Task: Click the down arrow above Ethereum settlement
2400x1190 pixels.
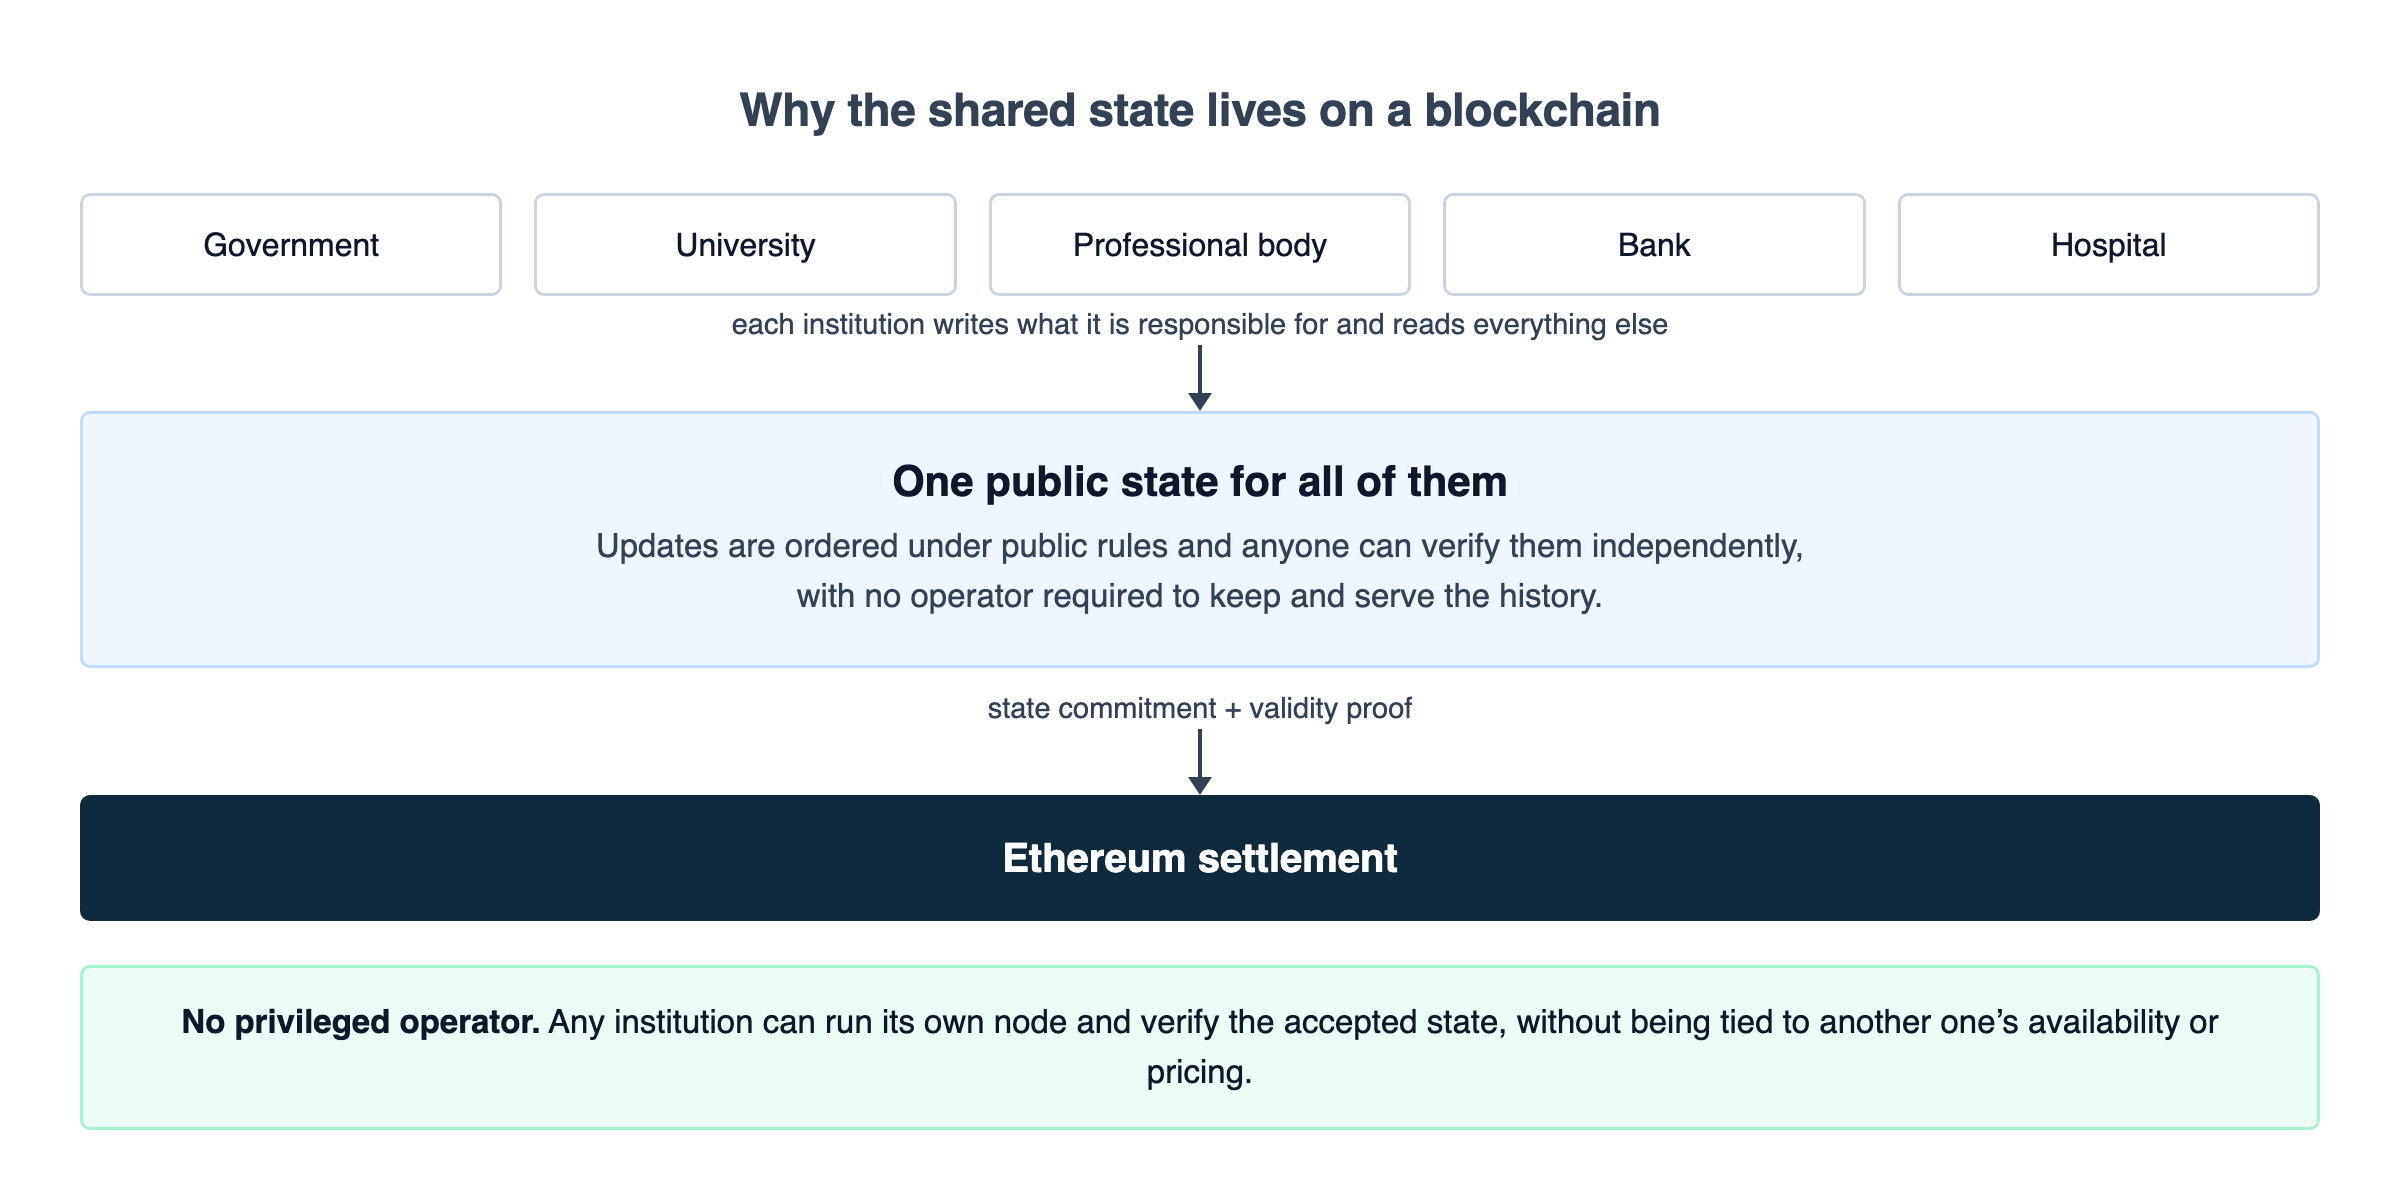Action: (1200, 762)
